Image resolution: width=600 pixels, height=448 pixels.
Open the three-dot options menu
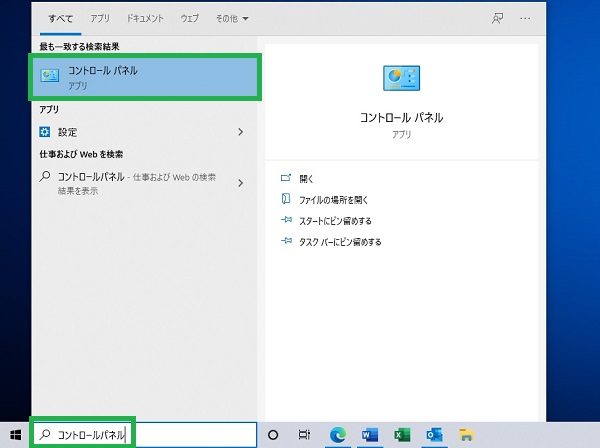pos(525,18)
